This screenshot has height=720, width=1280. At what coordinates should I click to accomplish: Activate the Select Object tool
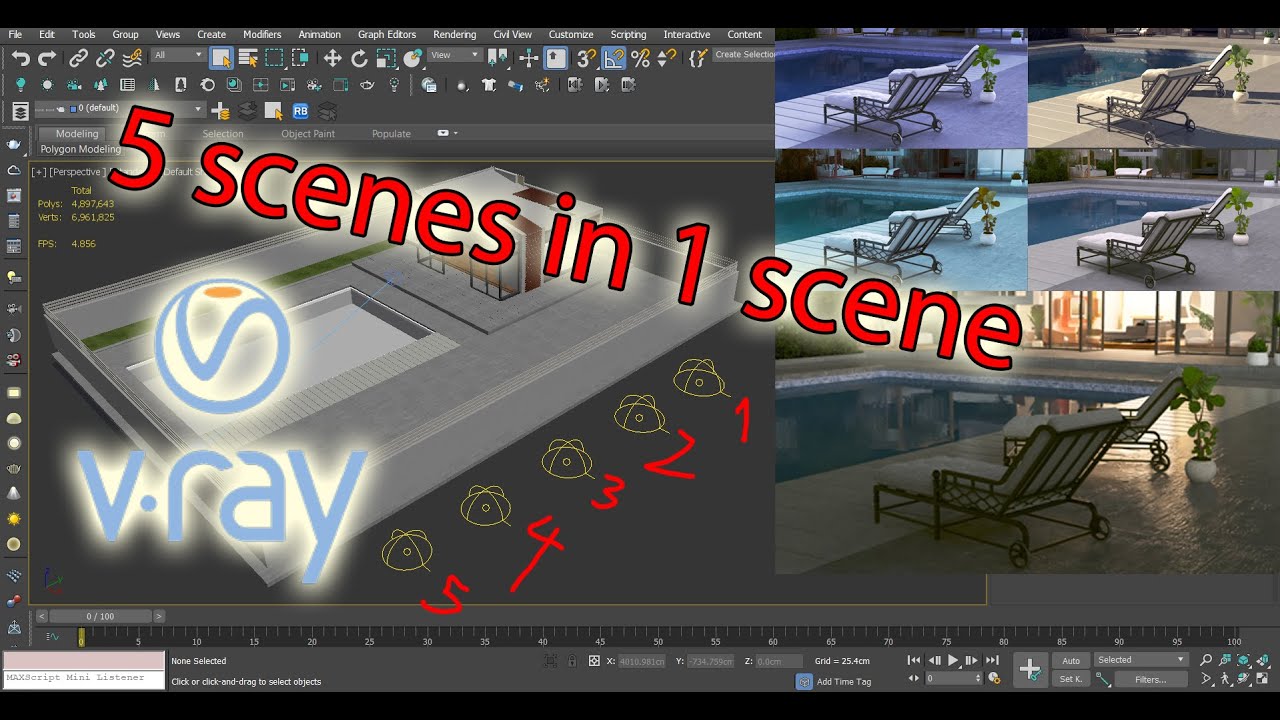221,59
